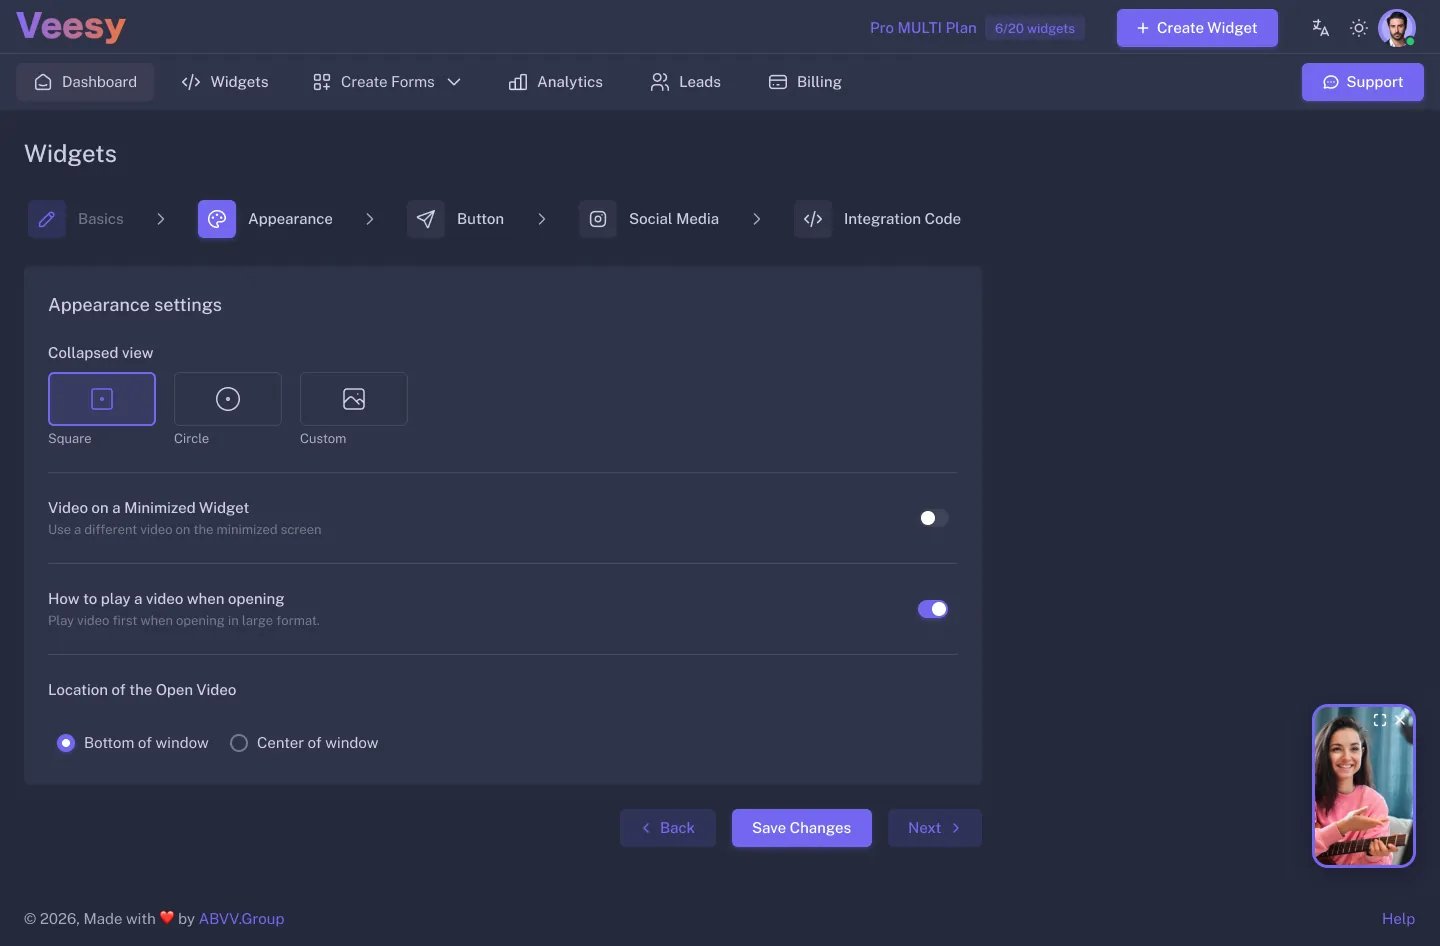The width and height of the screenshot is (1440, 946).
Task: Select the Square collapsed view
Action: tap(102, 399)
